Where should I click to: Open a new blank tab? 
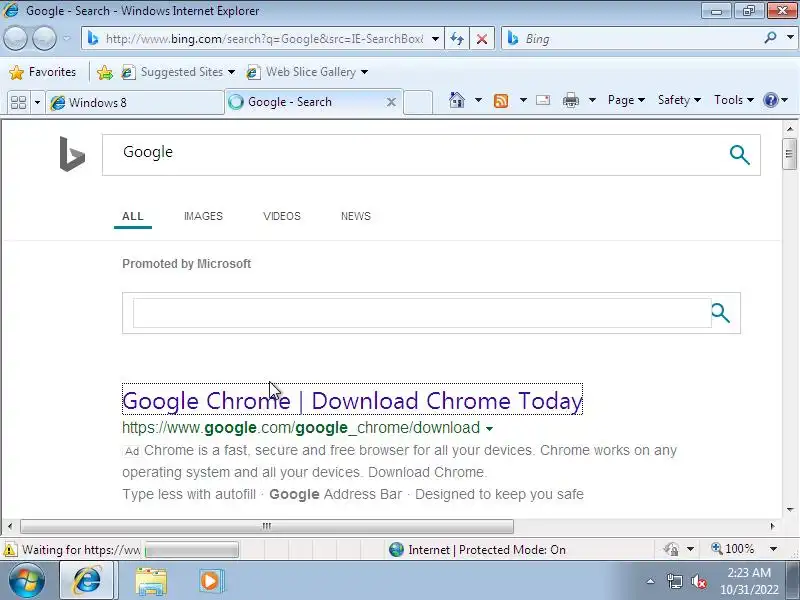(x=418, y=102)
